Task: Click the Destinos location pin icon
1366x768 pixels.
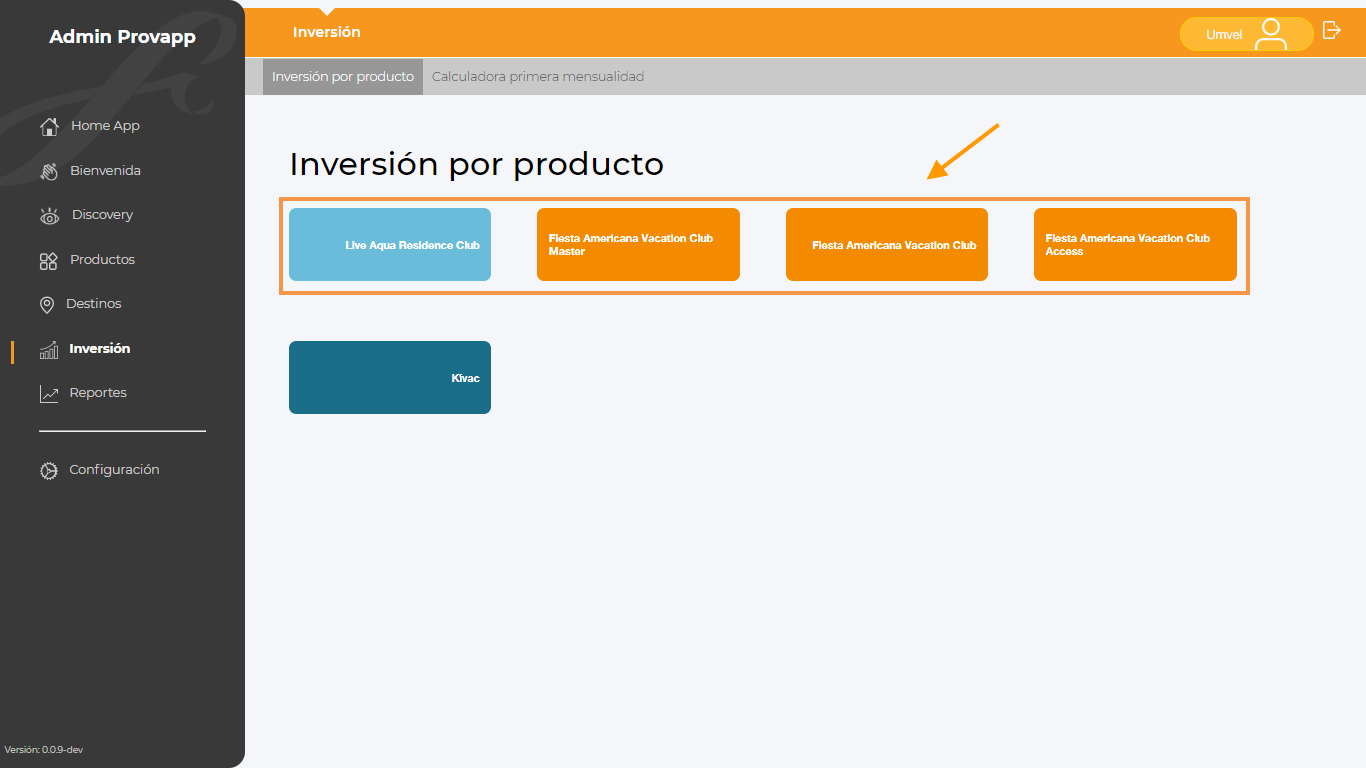Action: pyautogui.click(x=47, y=304)
